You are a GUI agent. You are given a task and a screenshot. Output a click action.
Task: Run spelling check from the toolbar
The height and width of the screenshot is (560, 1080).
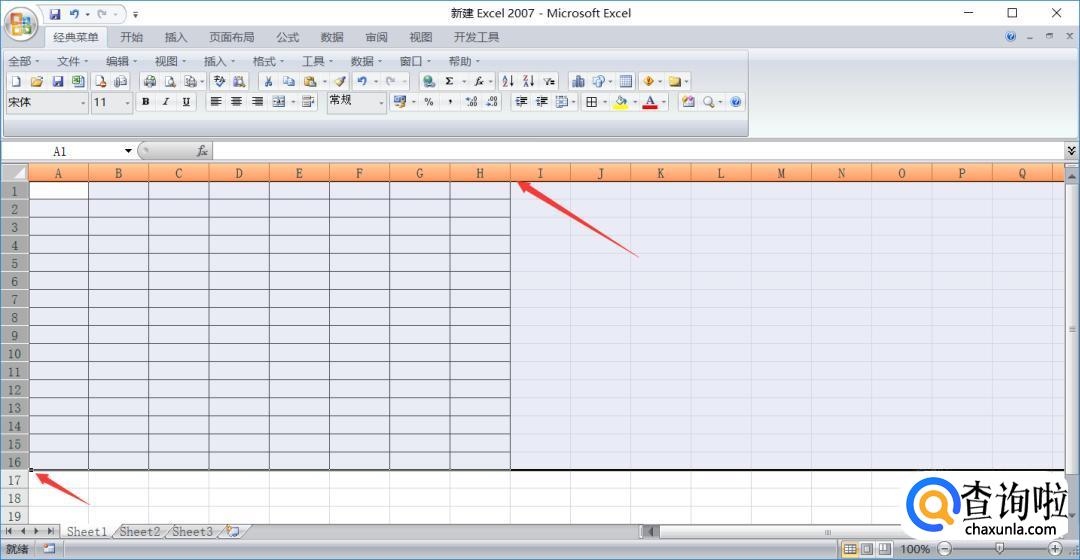[219, 81]
